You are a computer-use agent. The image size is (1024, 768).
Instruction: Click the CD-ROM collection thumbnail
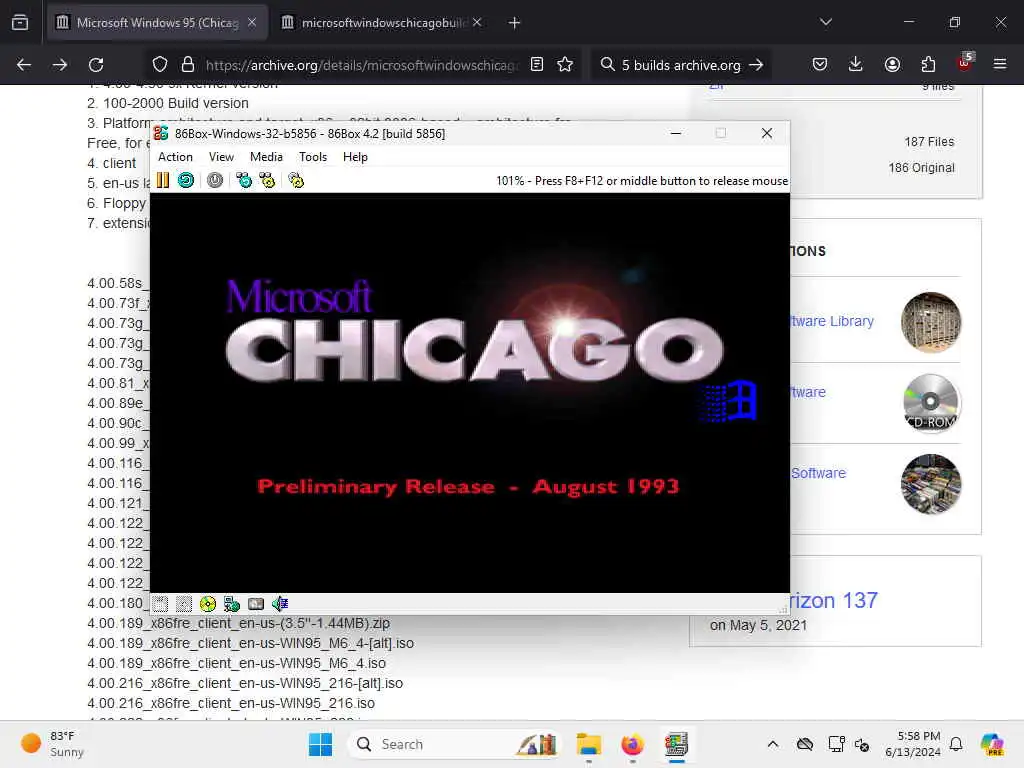(x=931, y=402)
